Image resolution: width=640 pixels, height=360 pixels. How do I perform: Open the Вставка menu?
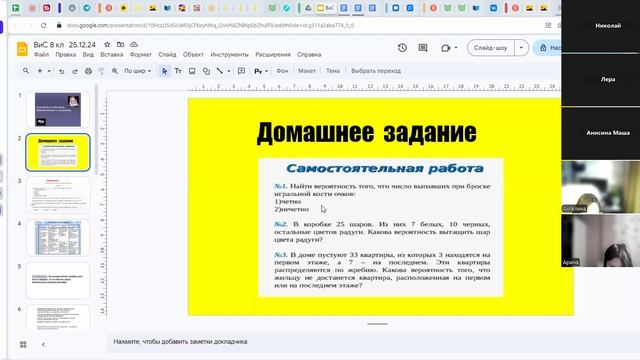pos(112,55)
